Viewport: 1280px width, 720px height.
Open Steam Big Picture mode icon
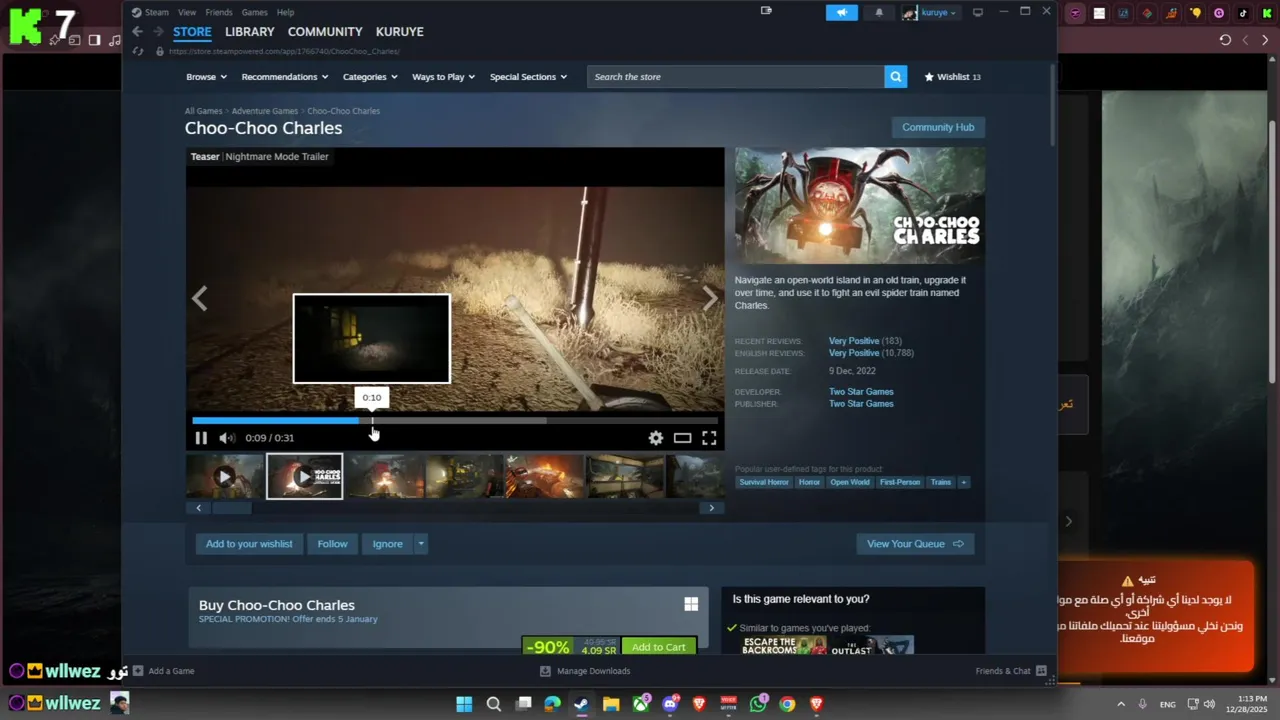[x=978, y=12]
